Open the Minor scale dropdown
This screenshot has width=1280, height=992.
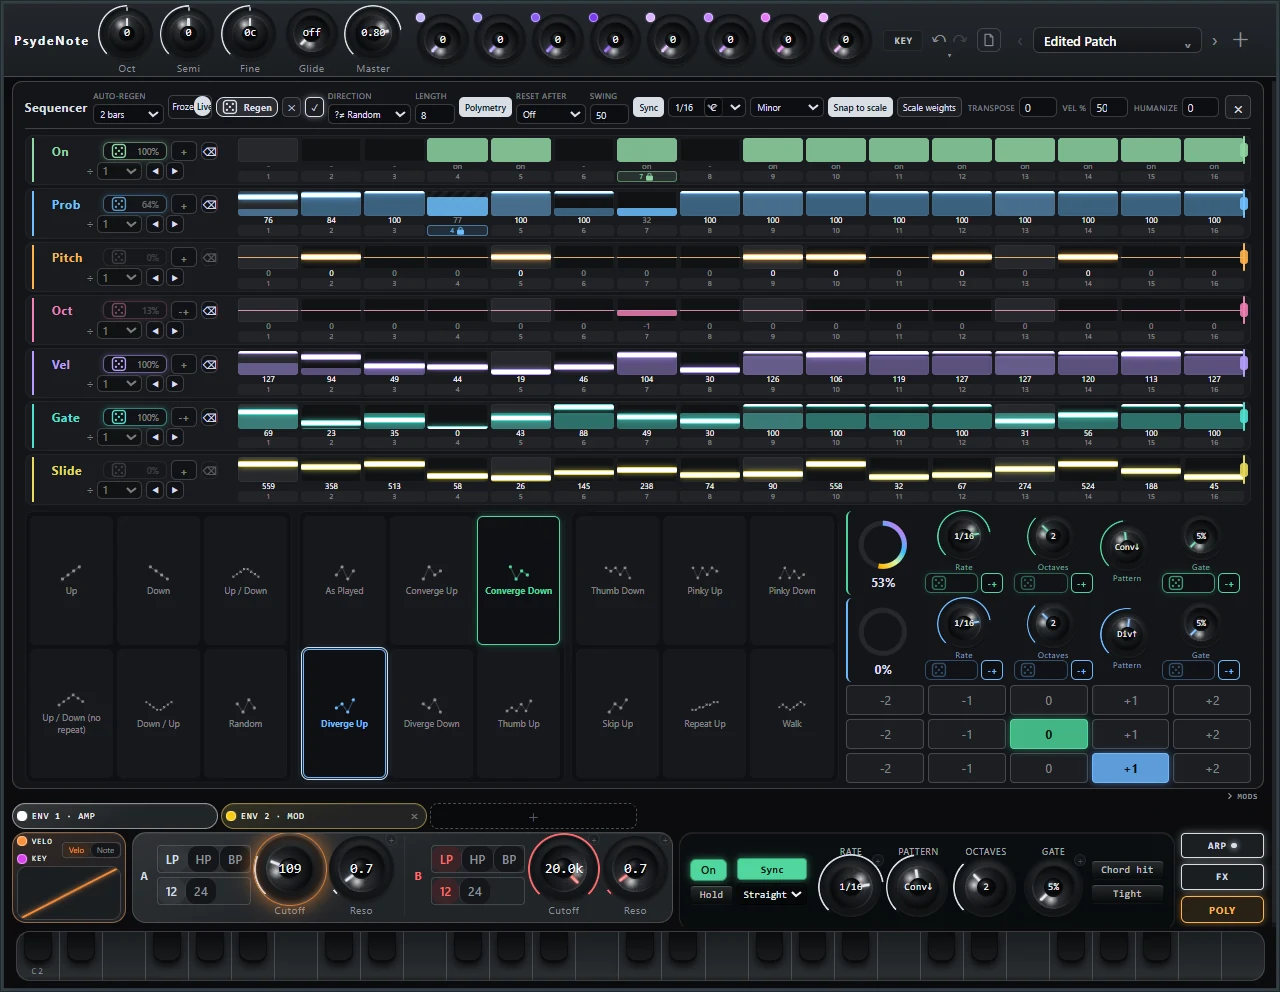click(787, 107)
